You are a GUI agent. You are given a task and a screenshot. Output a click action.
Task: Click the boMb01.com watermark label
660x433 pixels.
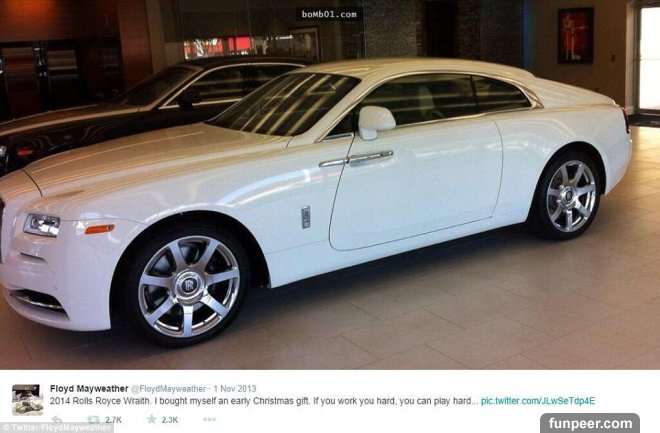coord(329,14)
